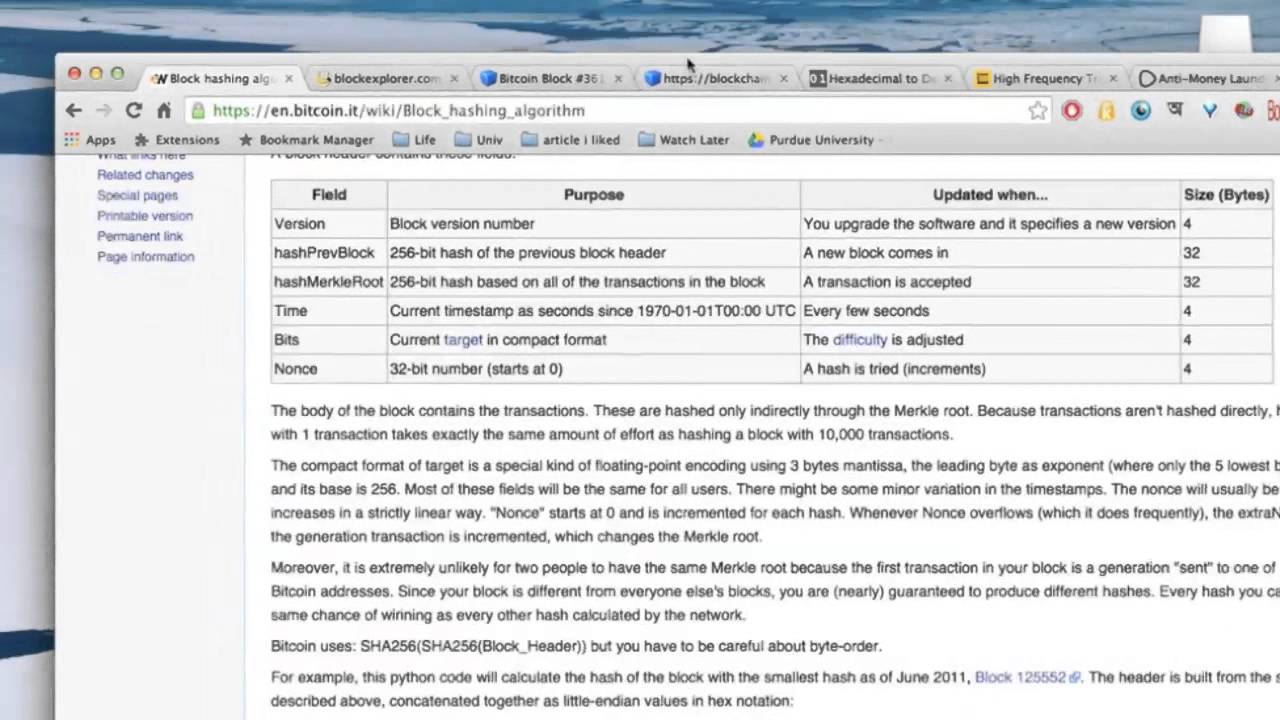Image resolution: width=1280 pixels, height=720 pixels.
Task: Open the red circular extension icon
Action: (x=1072, y=111)
